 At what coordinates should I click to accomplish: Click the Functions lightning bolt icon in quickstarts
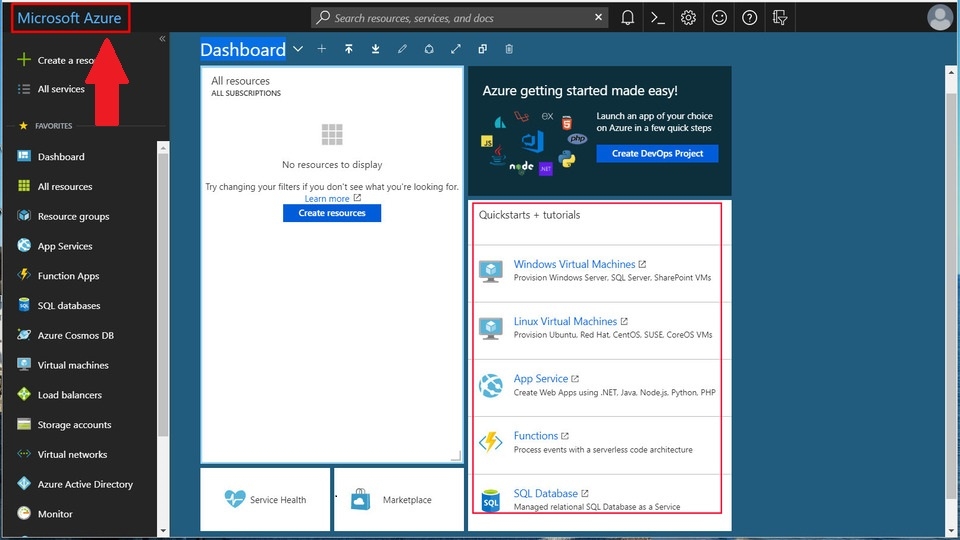pyautogui.click(x=490, y=441)
